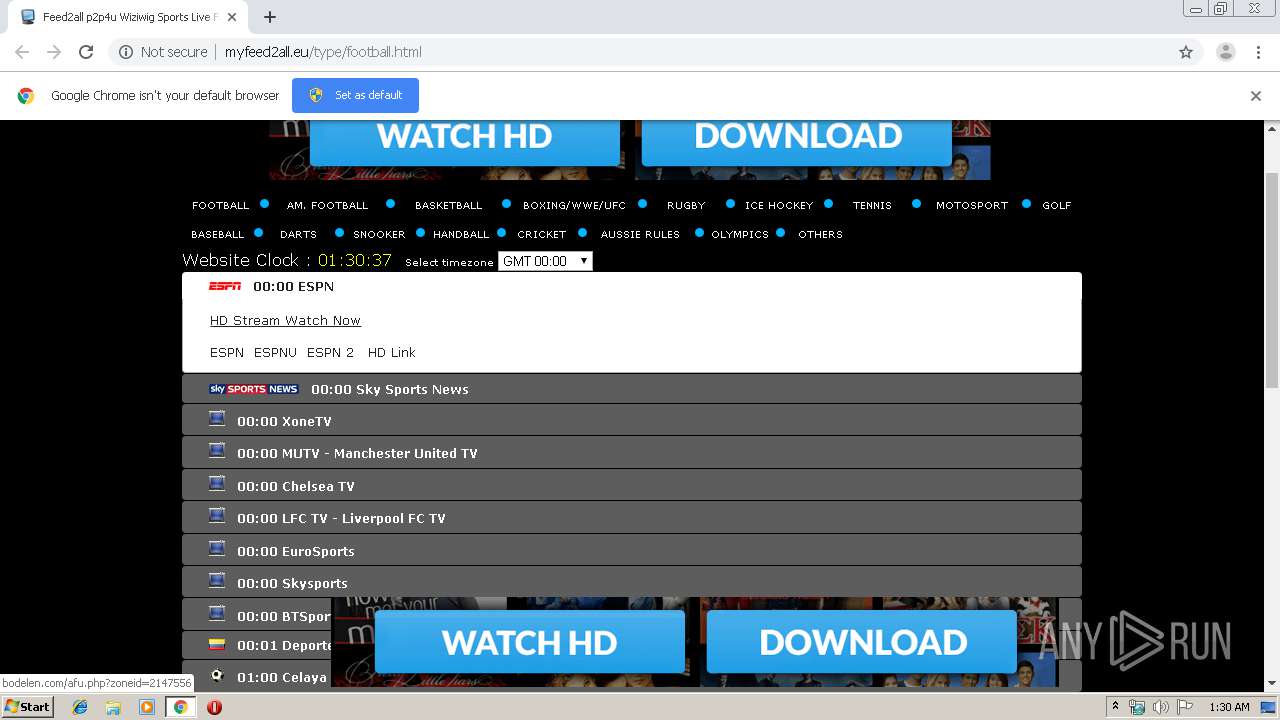
Task: Open the SNOOKER category
Action: click(x=379, y=234)
